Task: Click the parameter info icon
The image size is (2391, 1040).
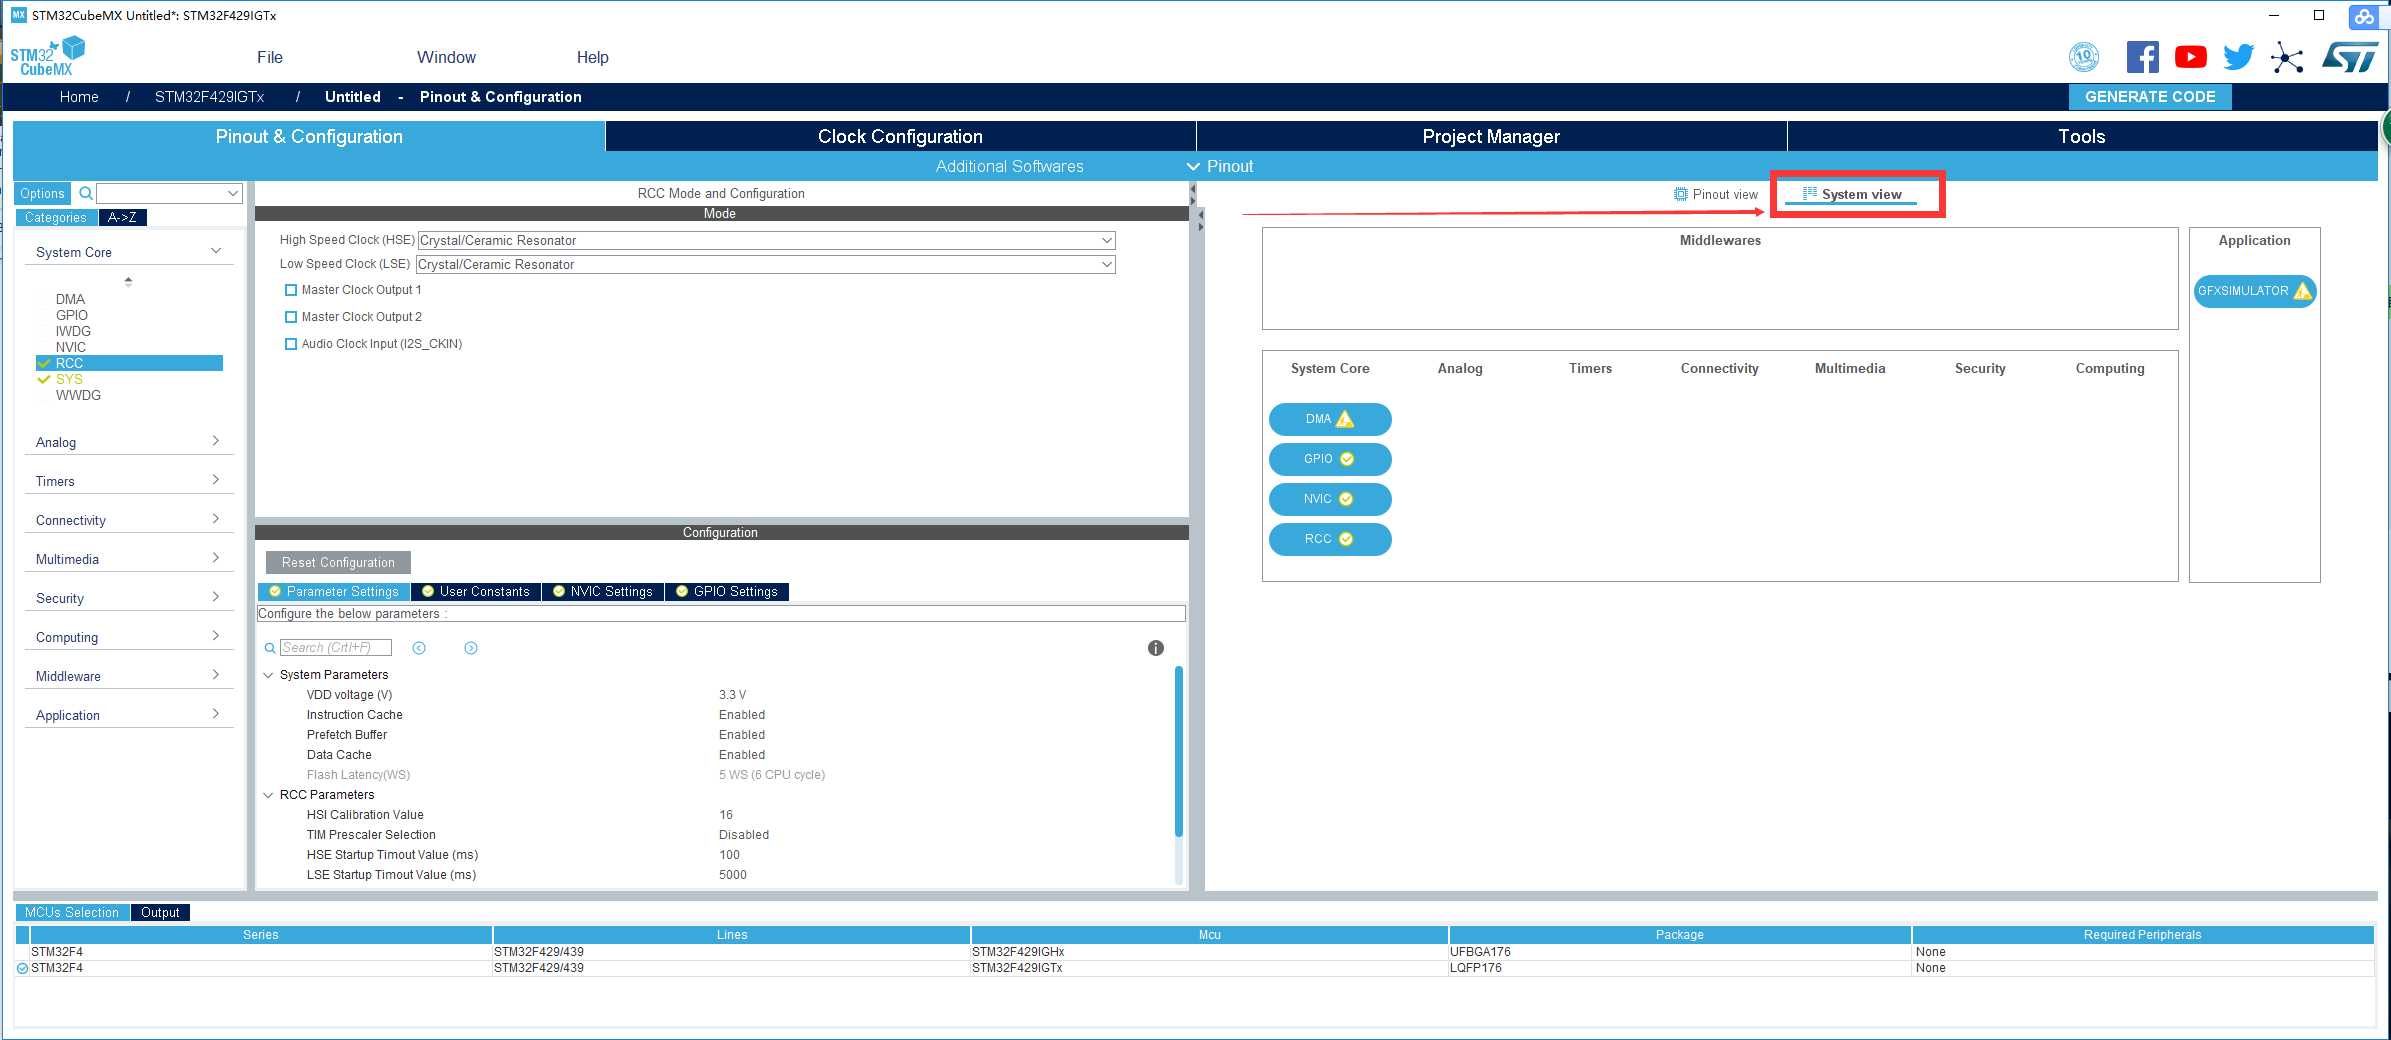Action: click(x=1156, y=648)
